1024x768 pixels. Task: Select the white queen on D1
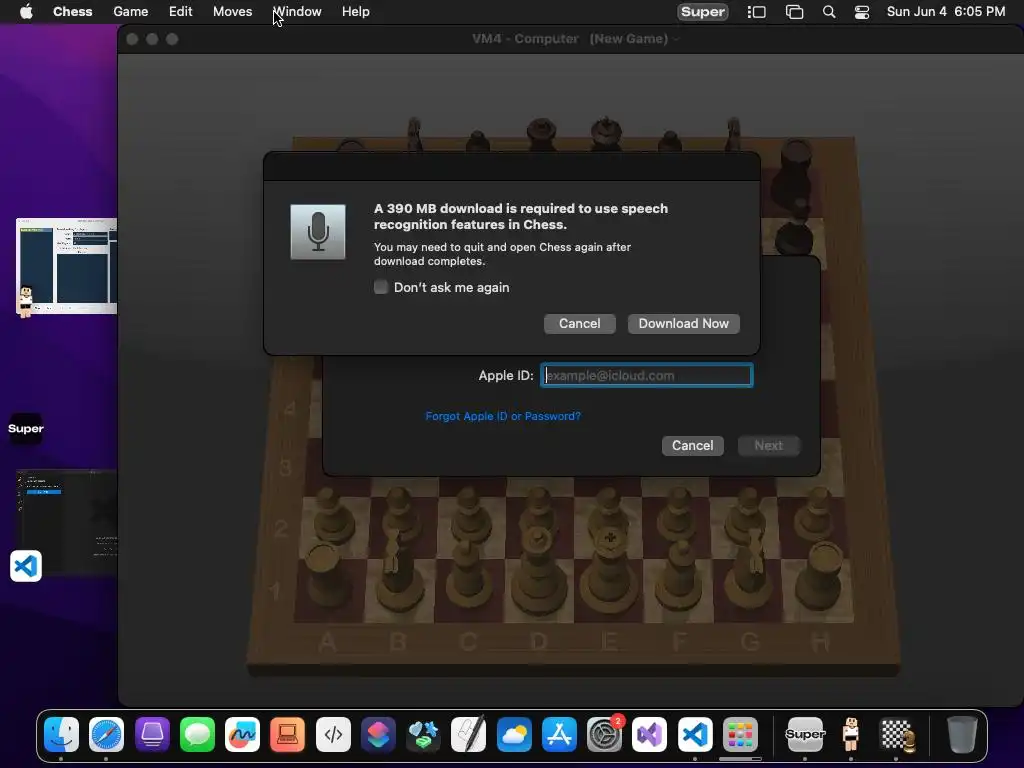[x=537, y=575]
